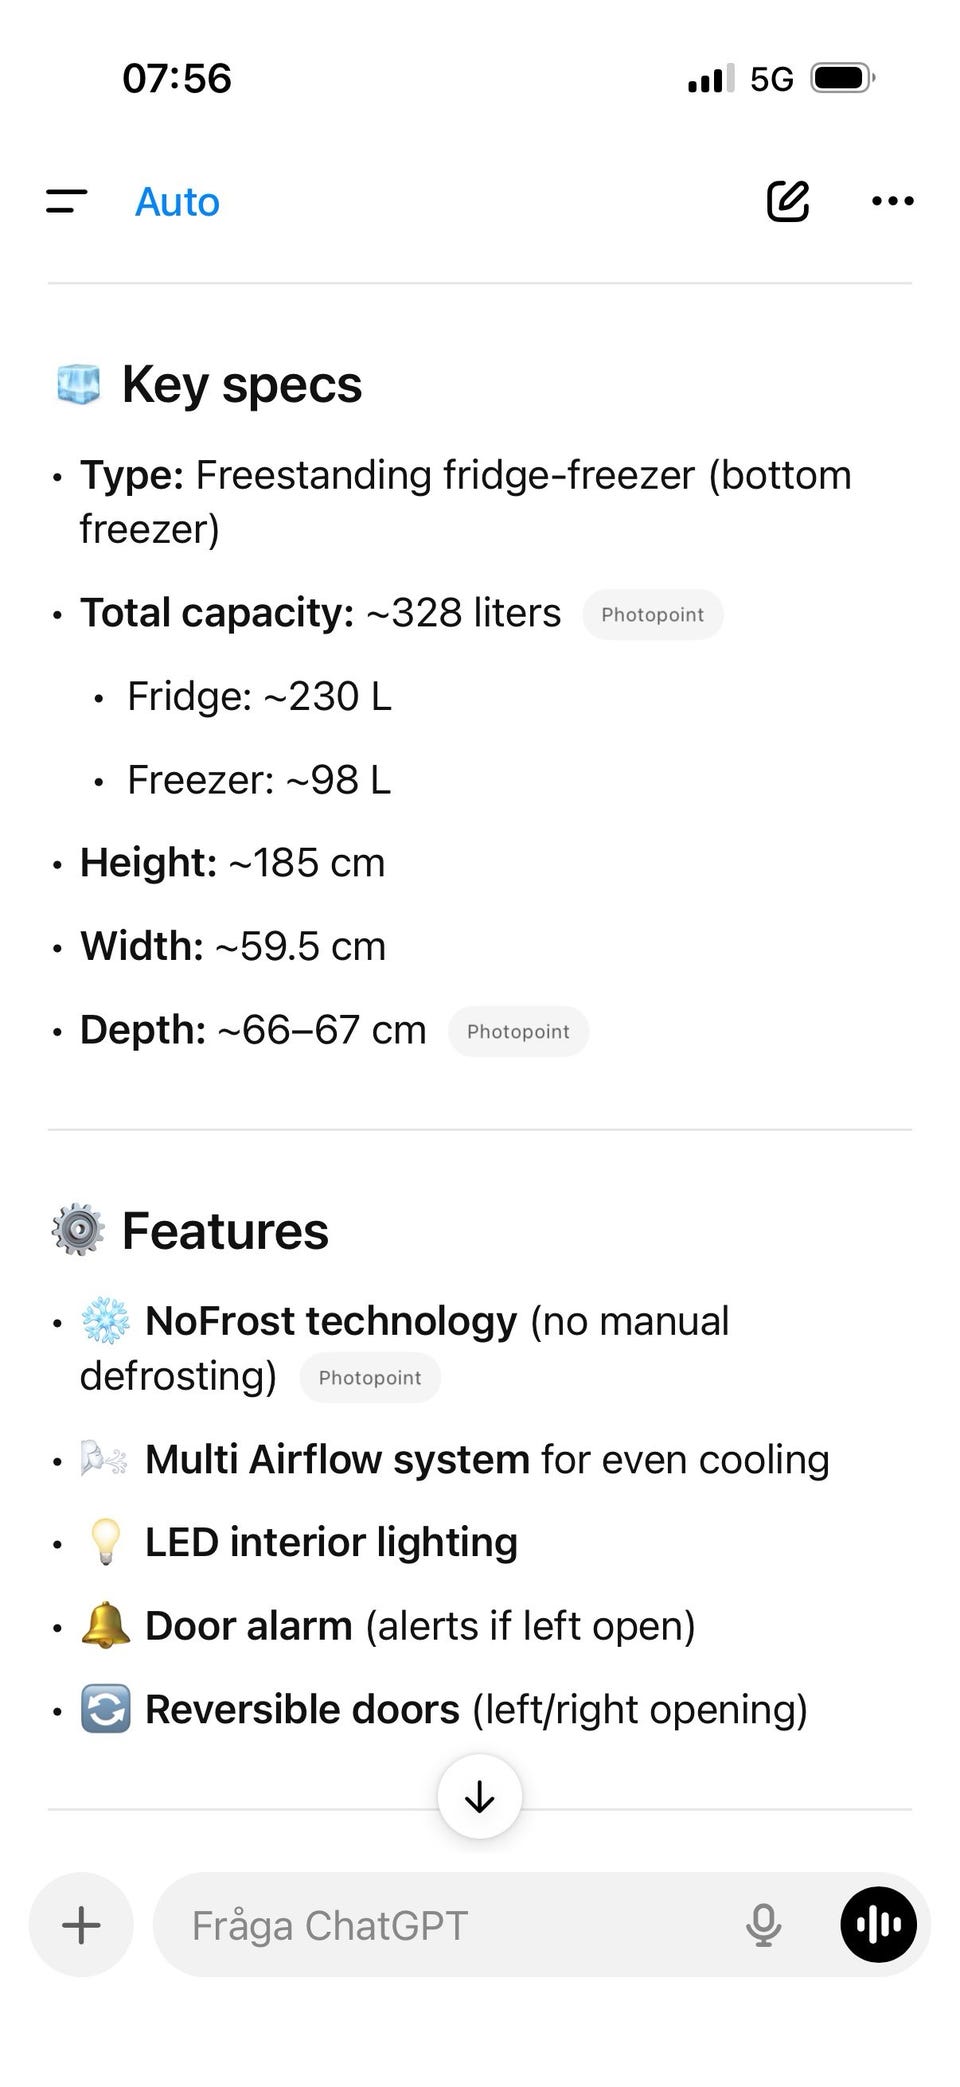Open the three-dot more options menu
This screenshot has height=2087, width=960.
[892, 201]
